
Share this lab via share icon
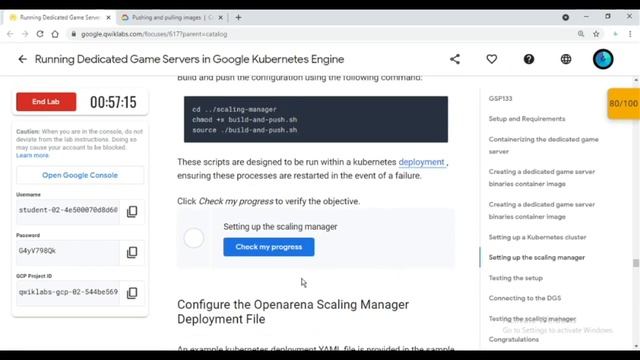[x=455, y=59]
